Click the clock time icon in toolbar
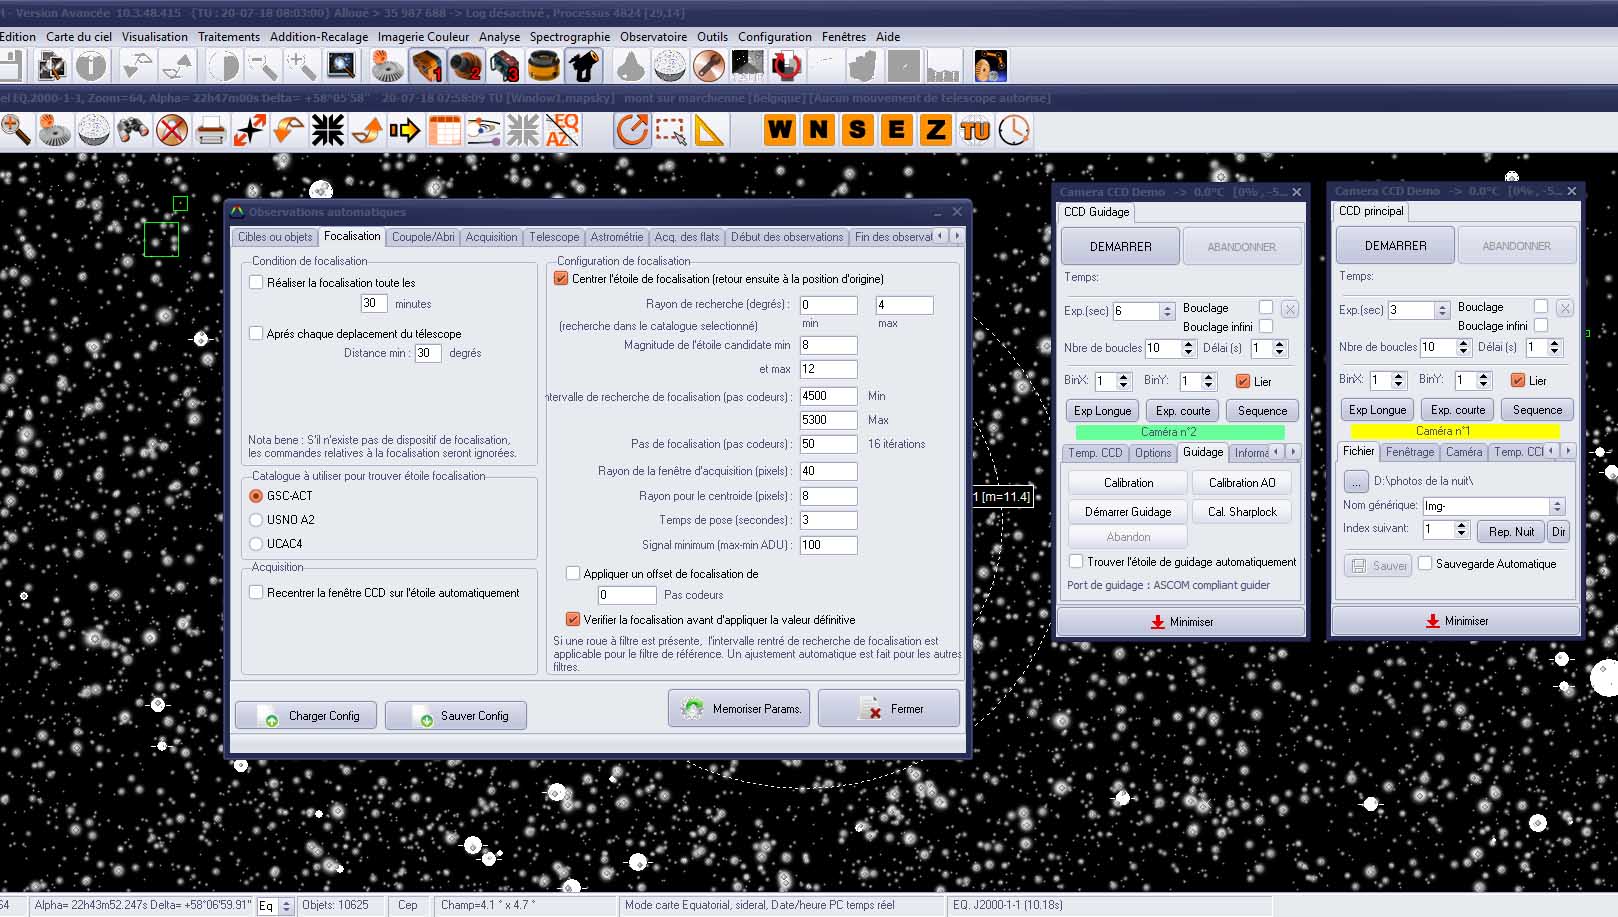The height and width of the screenshot is (917, 1618). coord(1014,130)
